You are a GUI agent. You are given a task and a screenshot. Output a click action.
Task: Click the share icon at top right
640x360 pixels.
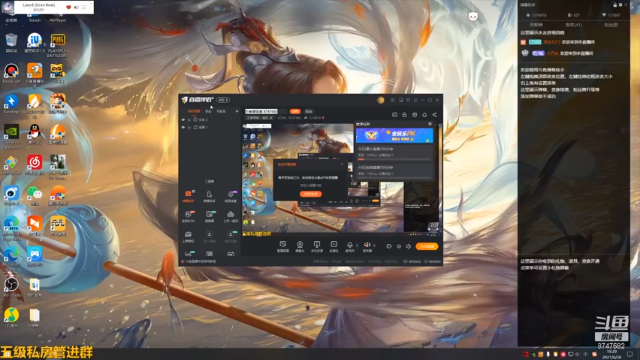[434, 115]
